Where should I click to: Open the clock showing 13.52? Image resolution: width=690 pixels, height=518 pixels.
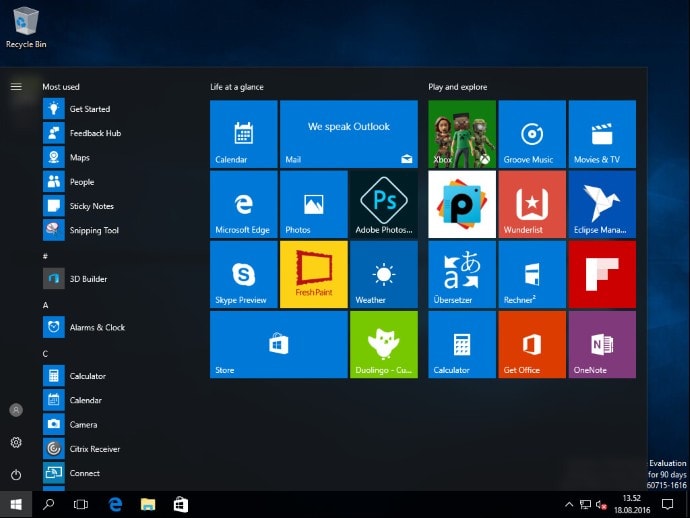(632, 504)
